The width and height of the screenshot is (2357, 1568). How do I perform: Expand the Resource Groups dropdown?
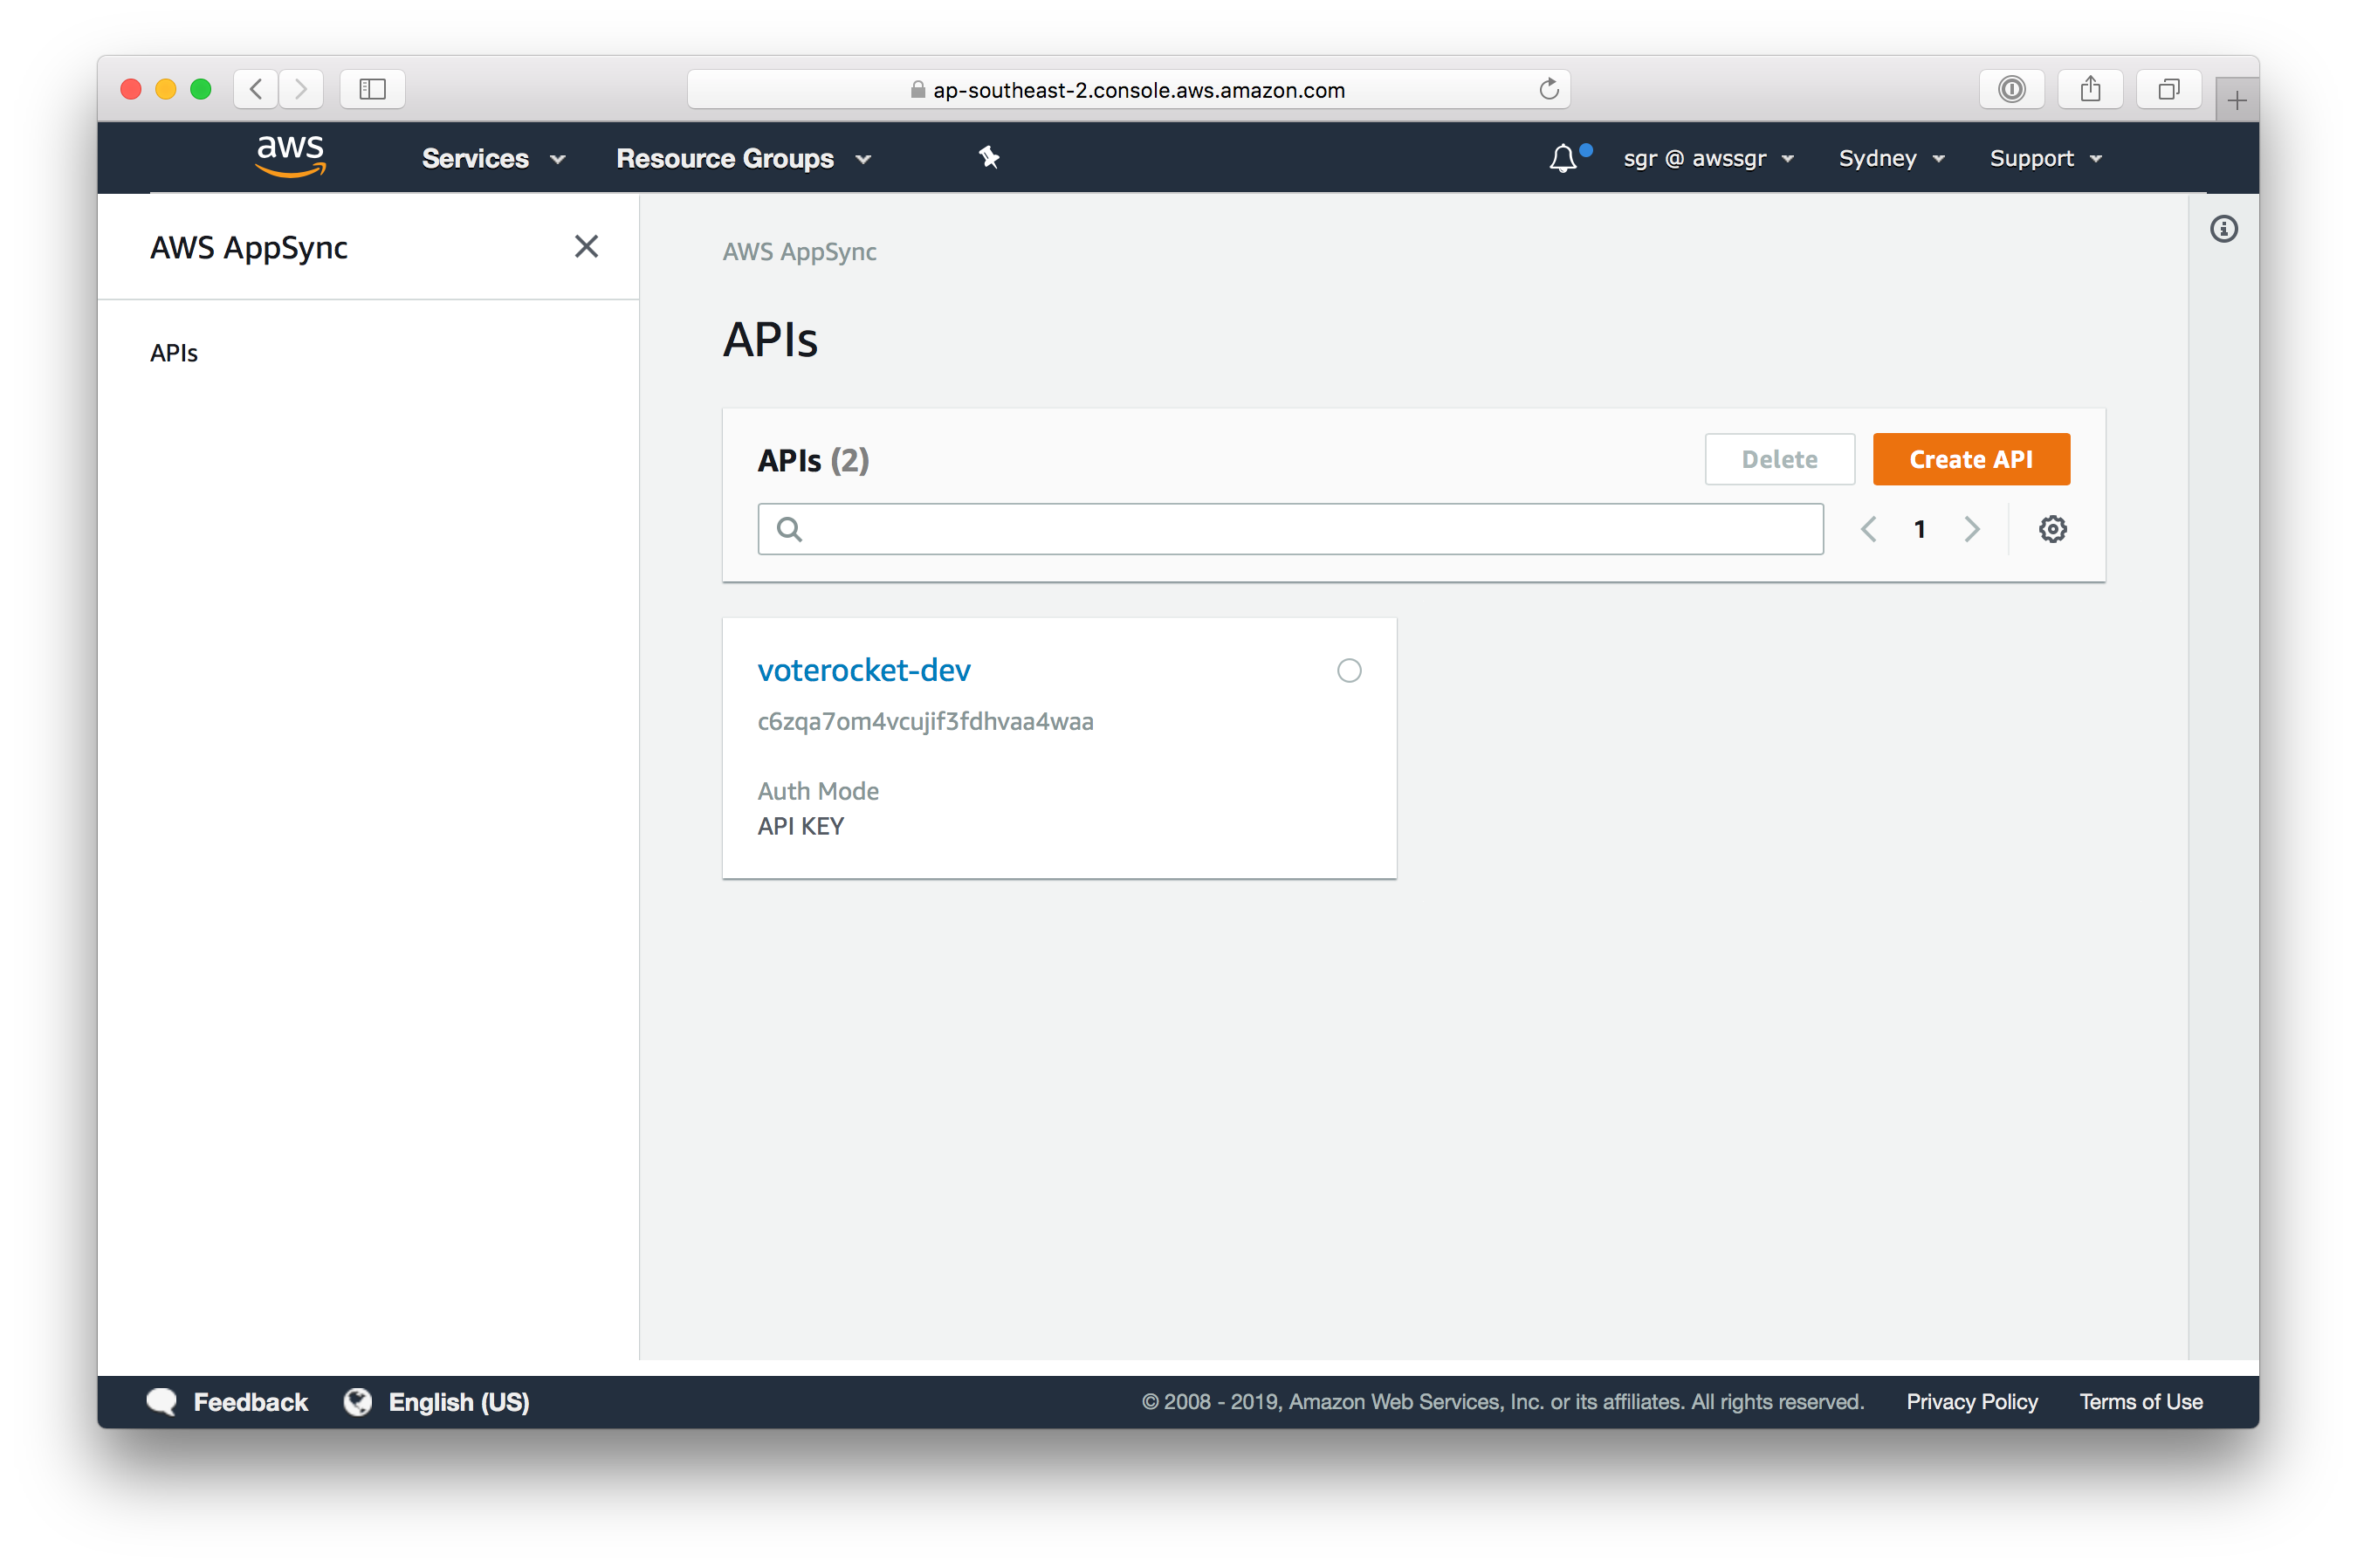tap(743, 158)
